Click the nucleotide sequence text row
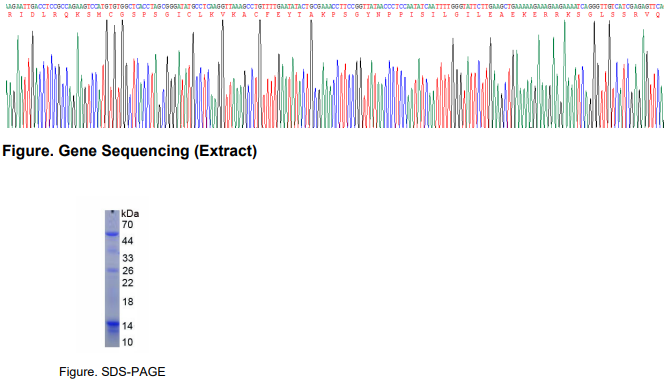The width and height of the screenshot is (669, 382). click(x=334, y=7)
